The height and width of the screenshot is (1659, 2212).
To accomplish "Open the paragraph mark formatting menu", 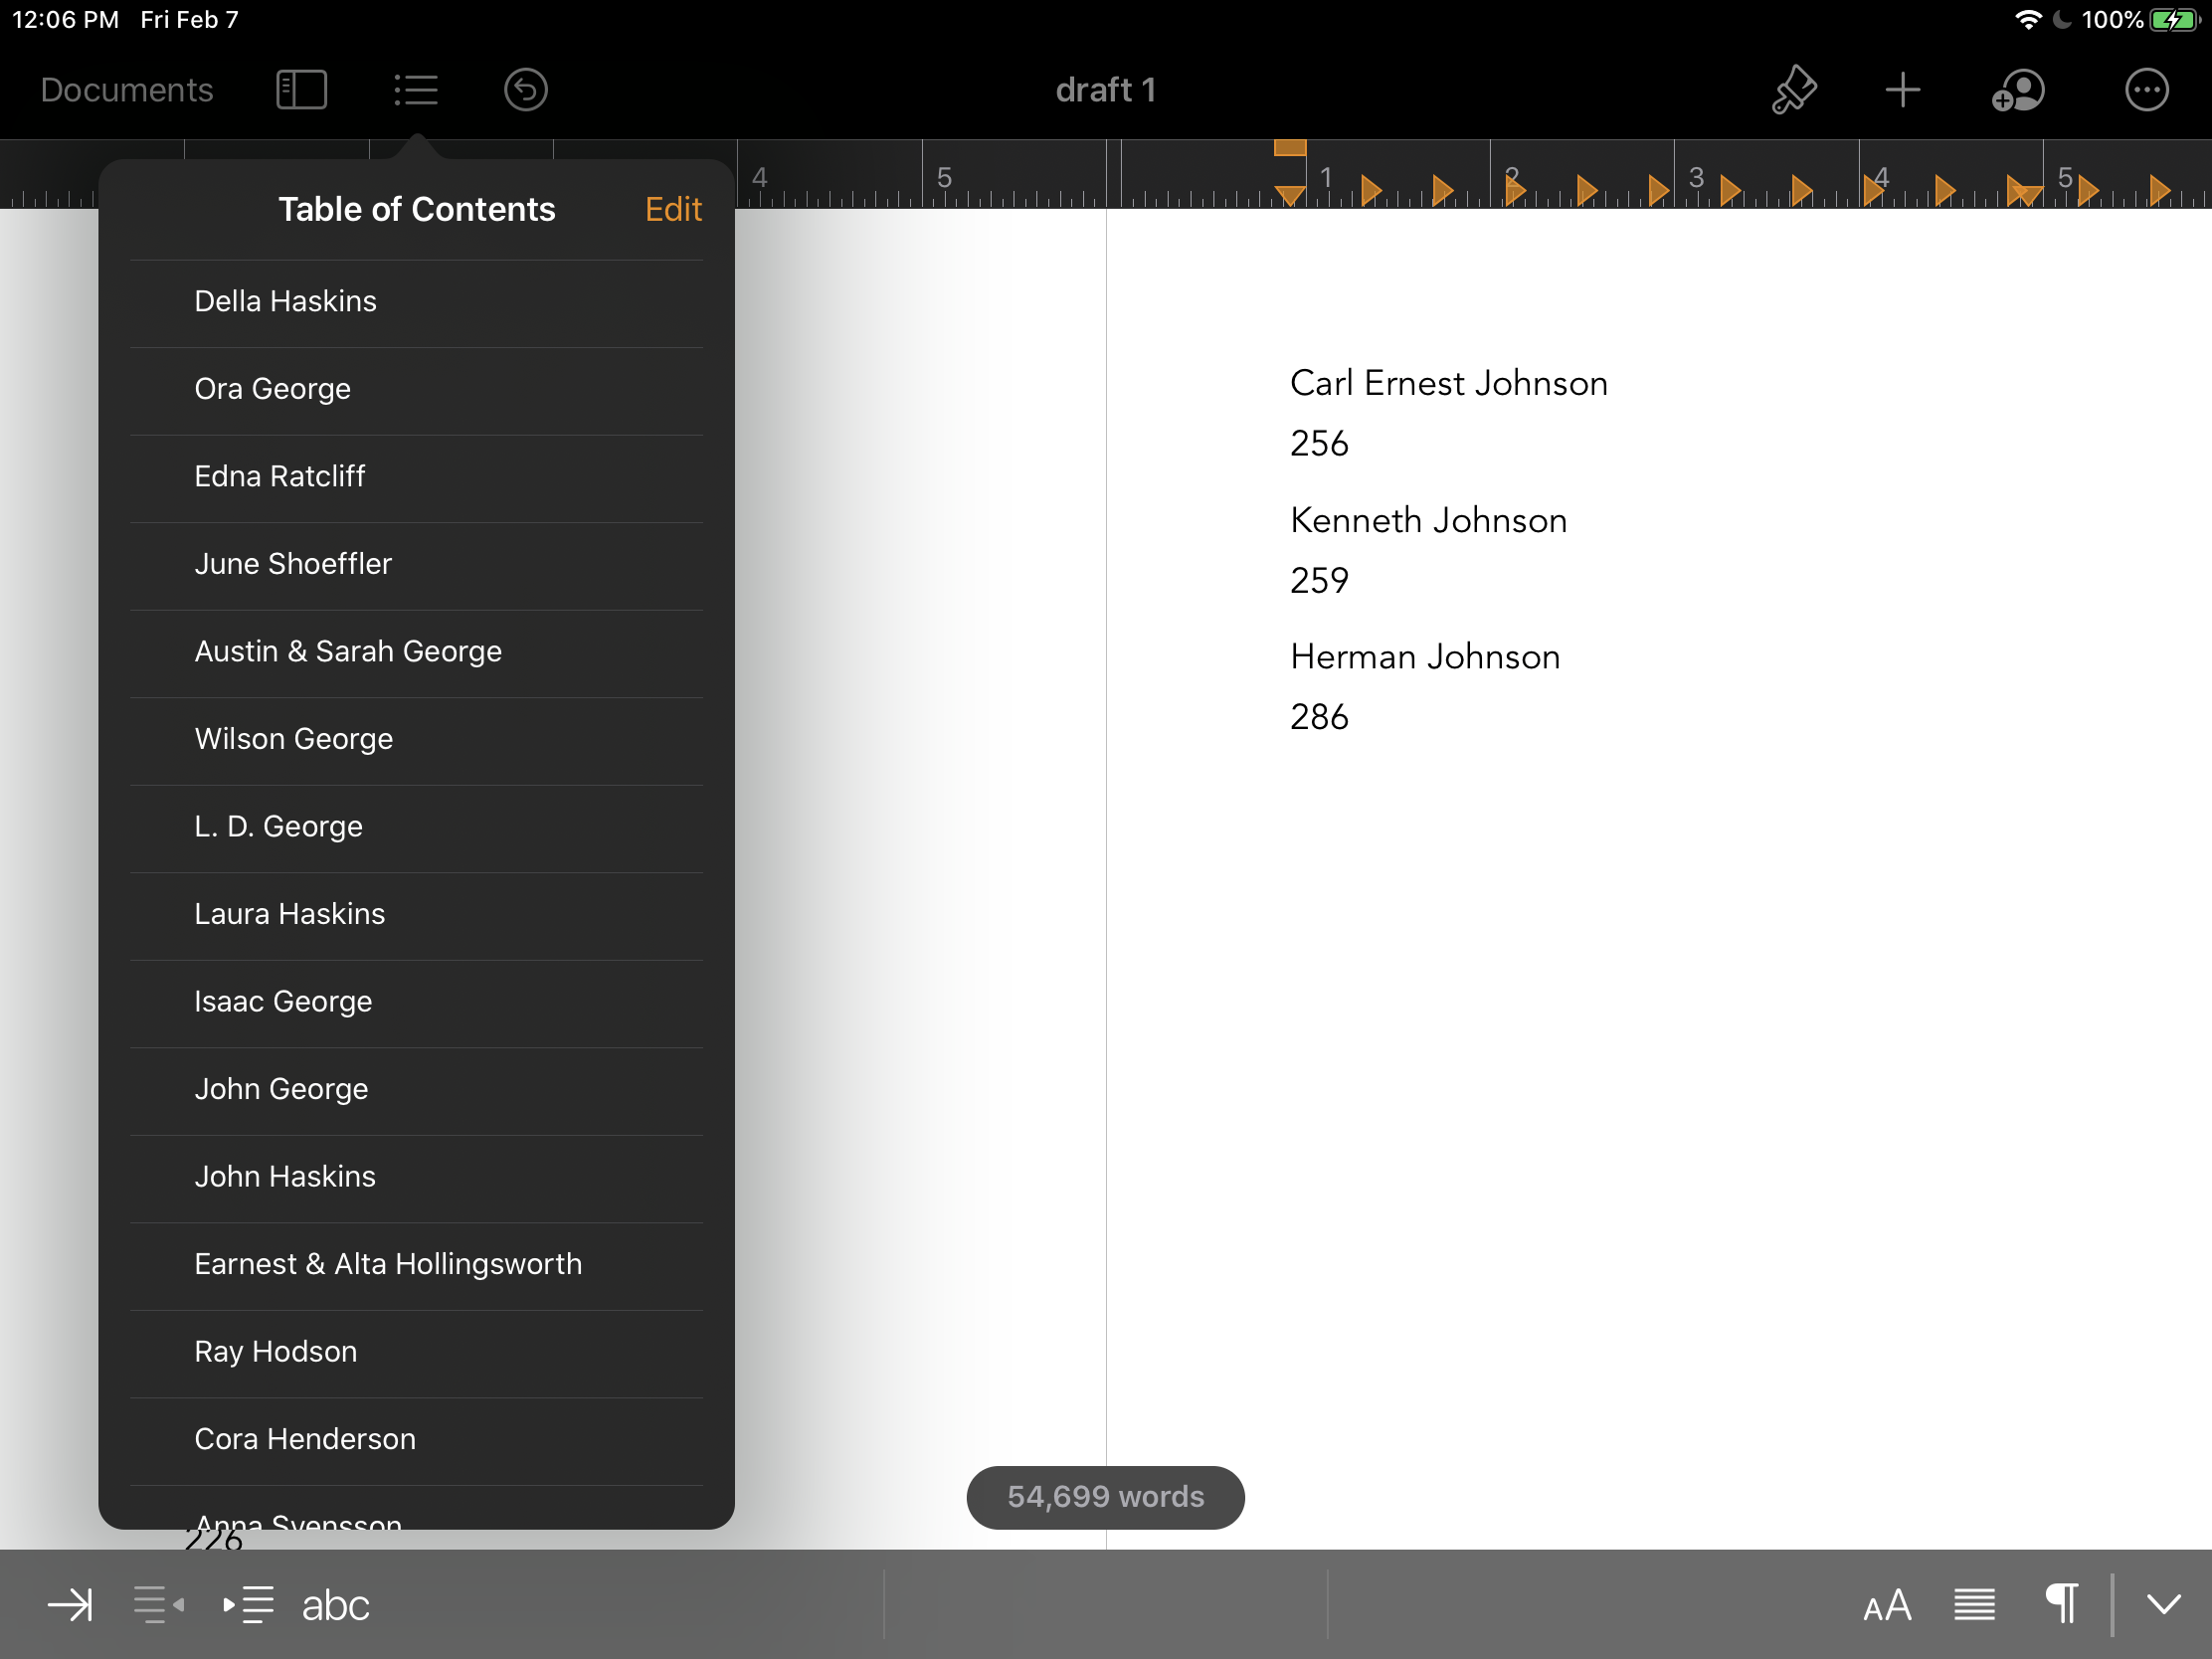I will [2061, 1603].
